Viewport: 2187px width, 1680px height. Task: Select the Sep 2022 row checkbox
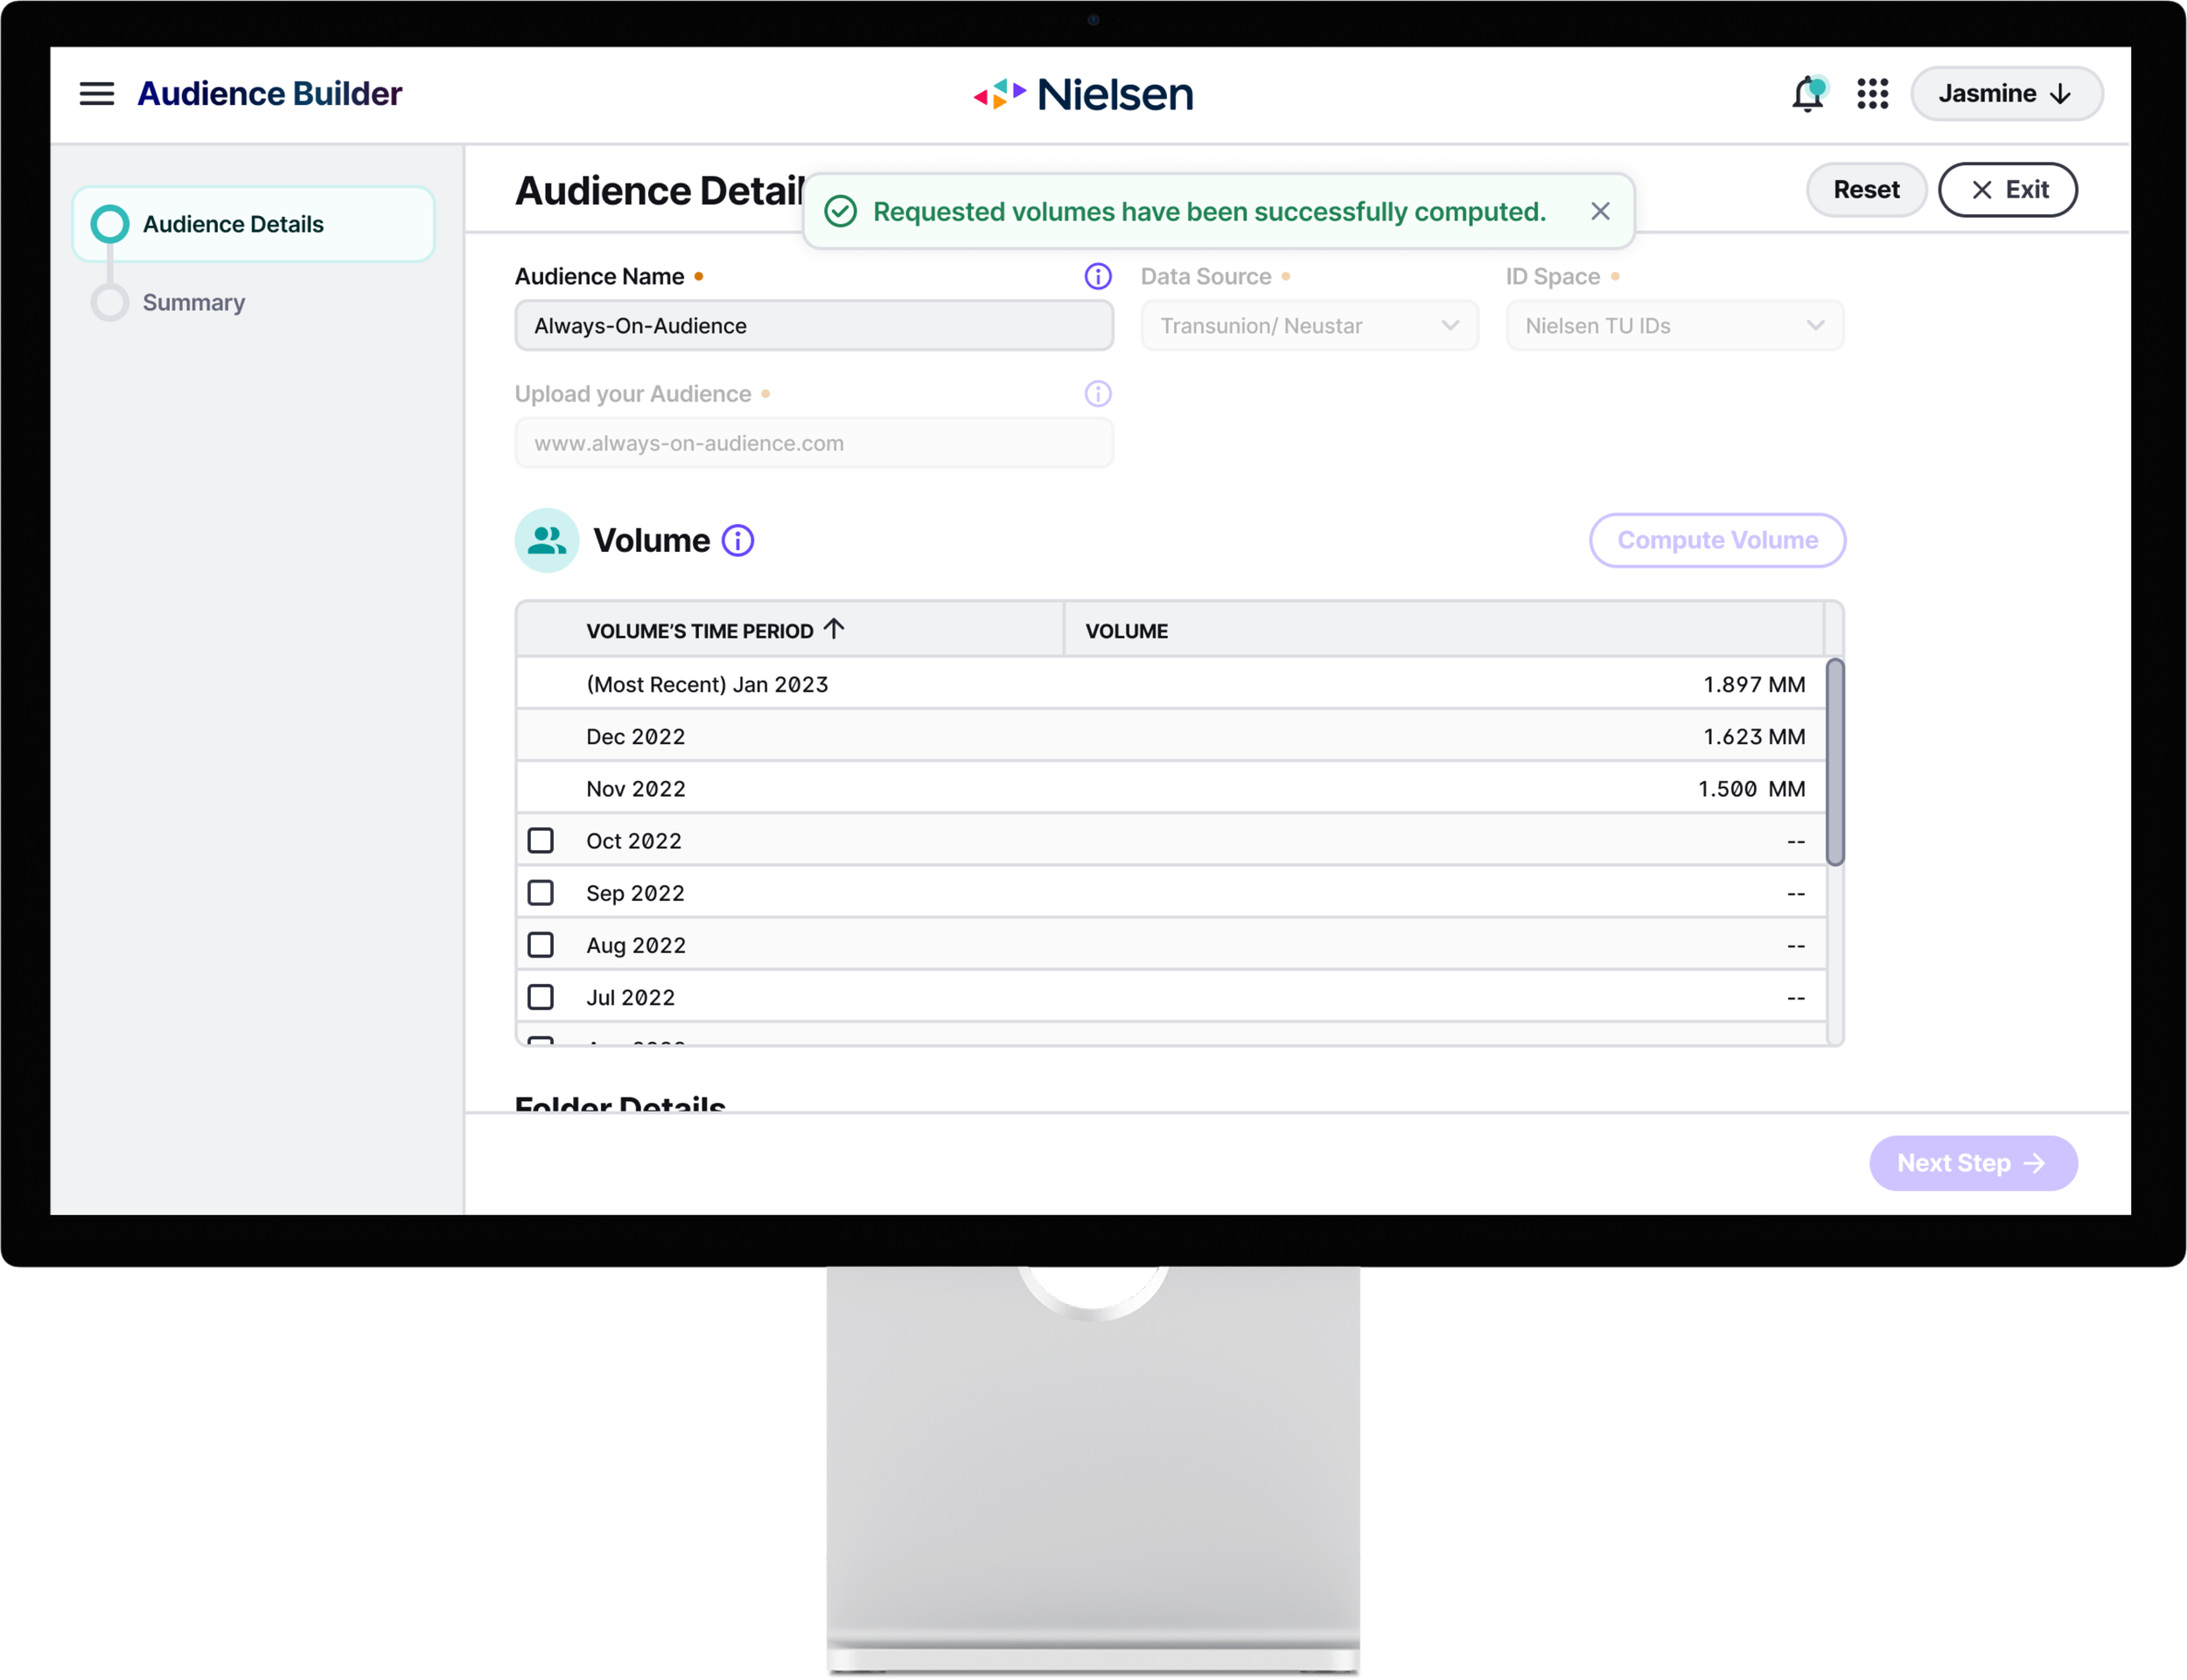coord(541,892)
